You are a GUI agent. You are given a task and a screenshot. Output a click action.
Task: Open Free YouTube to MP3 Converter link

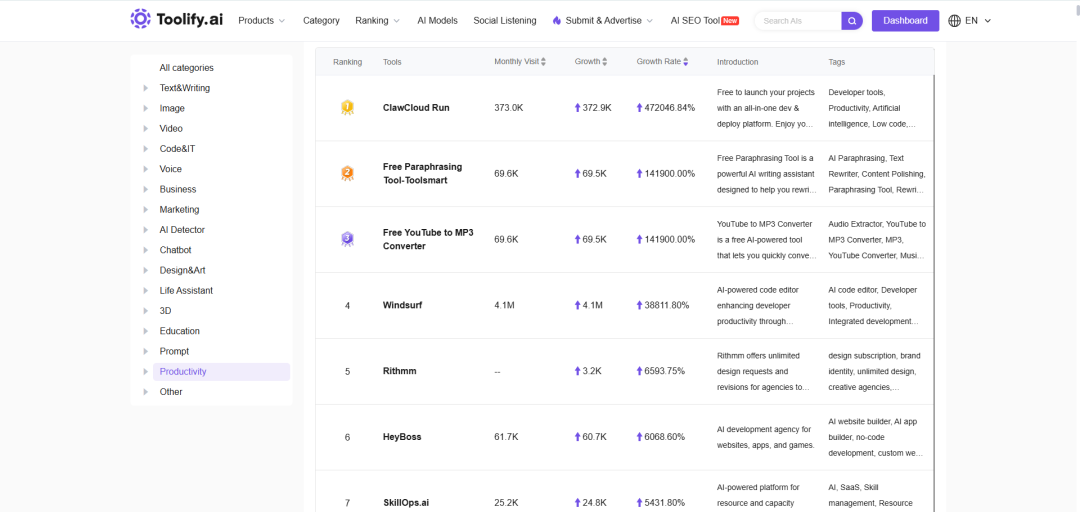click(x=428, y=239)
